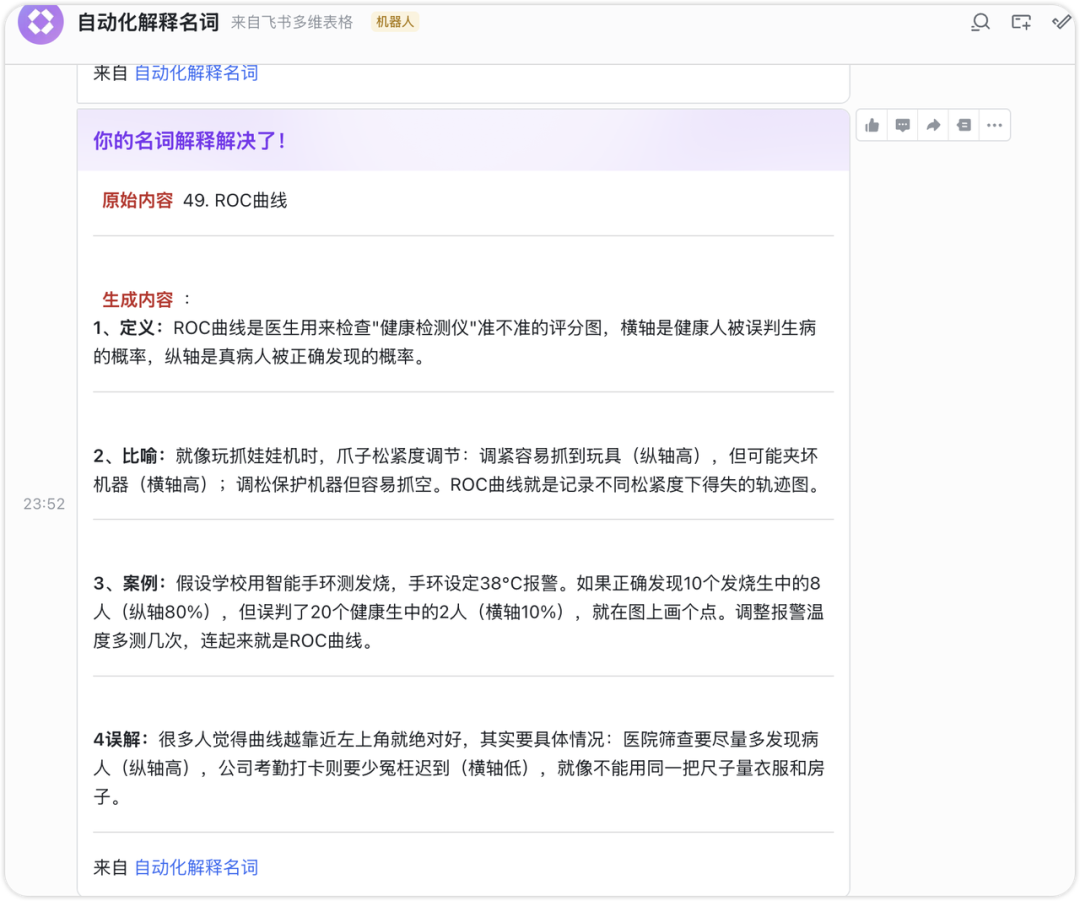Click the 机器人 tag badge
1080x901 pixels.
395,22
